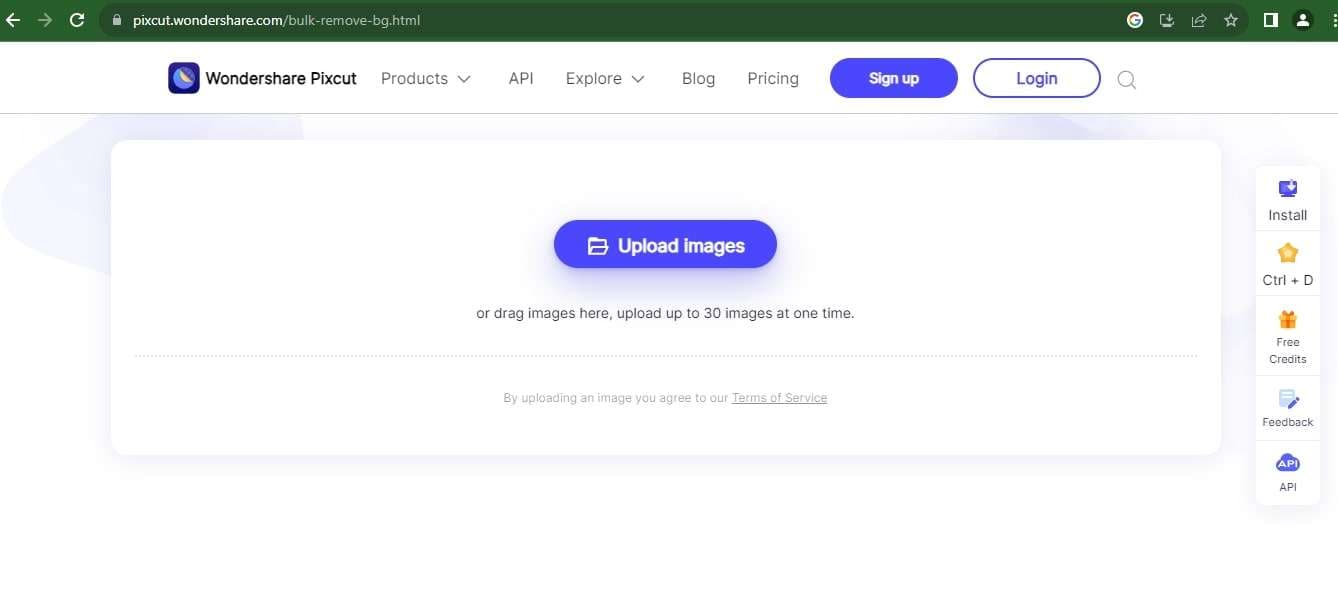Open the Terms of Service link
The height and width of the screenshot is (589, 1338).
click(779, 398)
